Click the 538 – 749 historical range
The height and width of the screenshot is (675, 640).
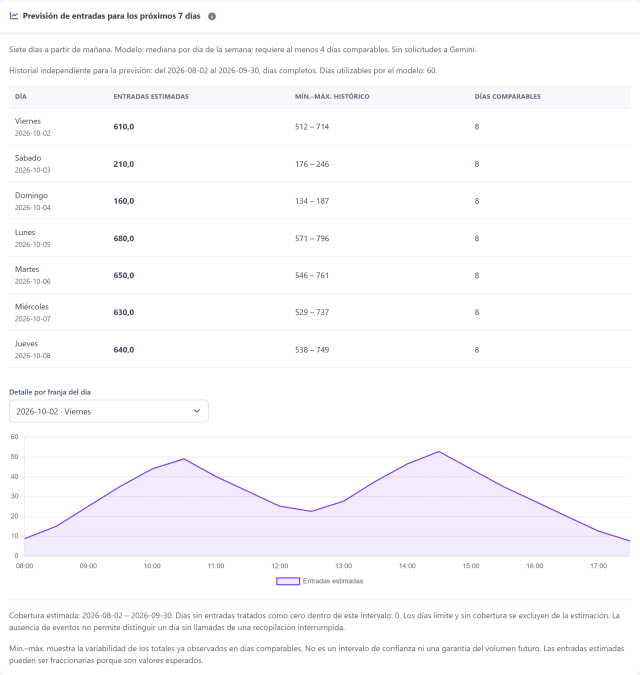coord(312,350)
